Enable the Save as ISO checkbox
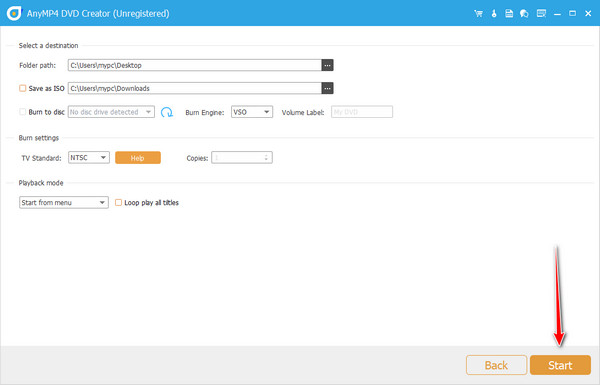 pyautogui.click(x=23, y=88)
